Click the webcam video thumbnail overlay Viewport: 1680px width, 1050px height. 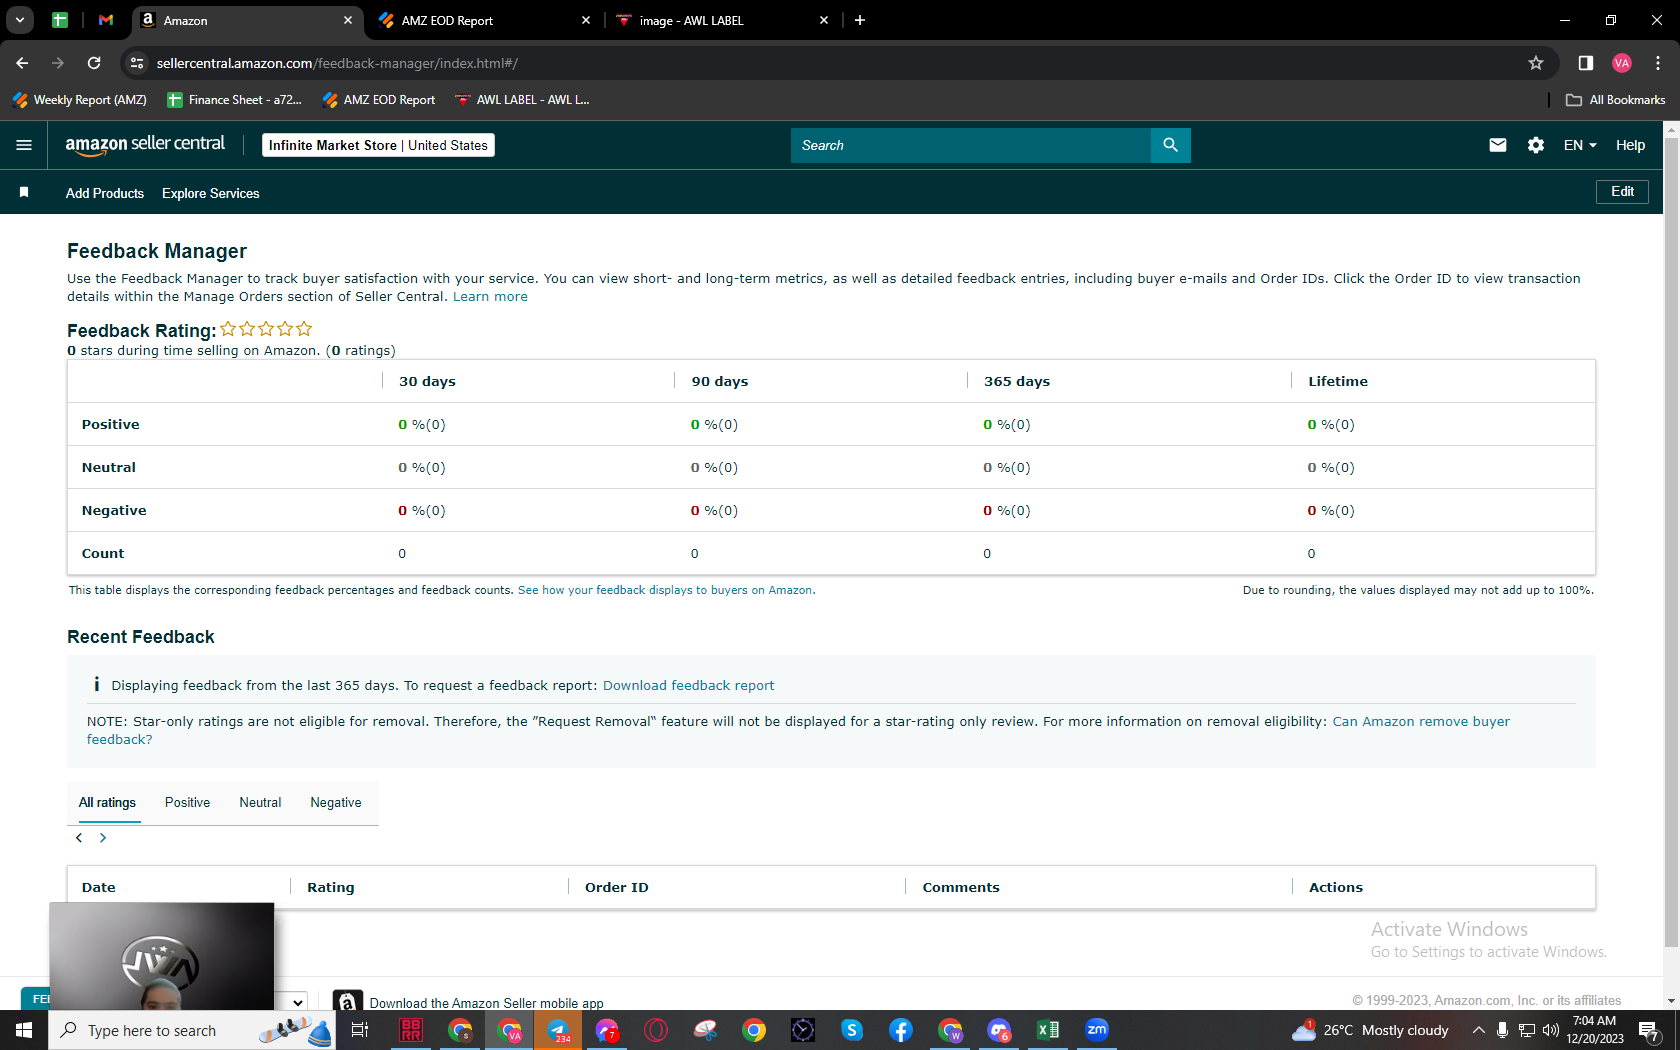[162, 956]
